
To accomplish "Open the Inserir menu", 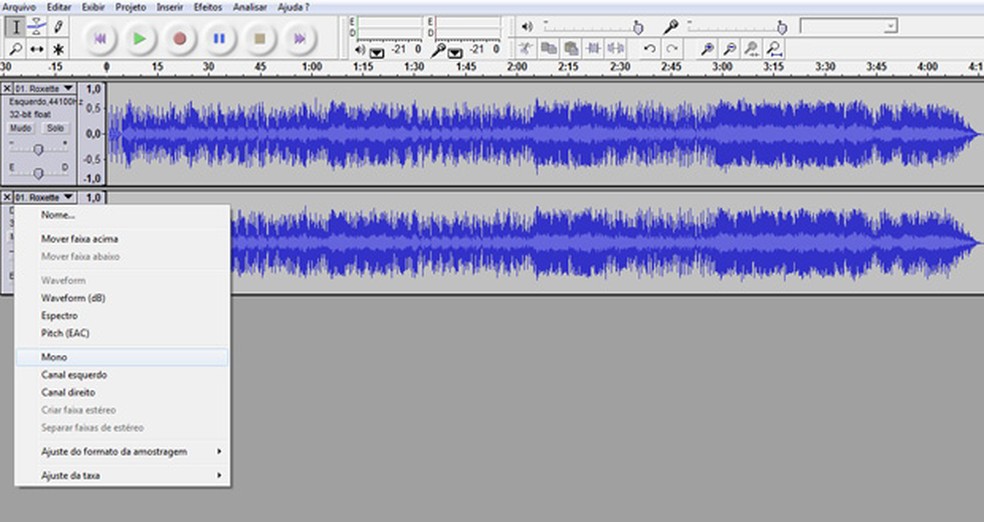I will (170, 8).
